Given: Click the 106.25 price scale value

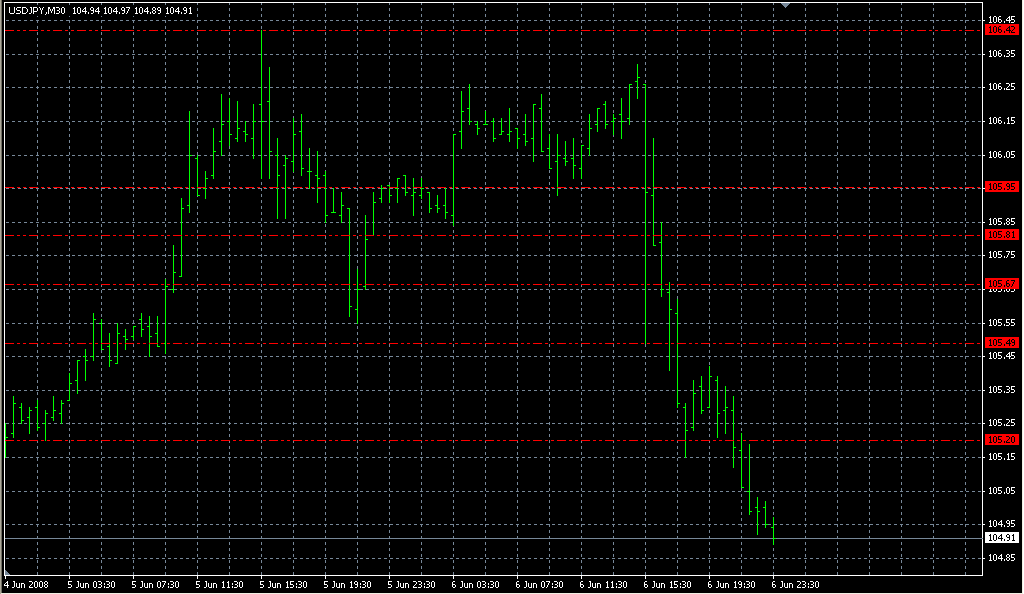Looking at the screenshot, I should click(x=1002, y=87).
